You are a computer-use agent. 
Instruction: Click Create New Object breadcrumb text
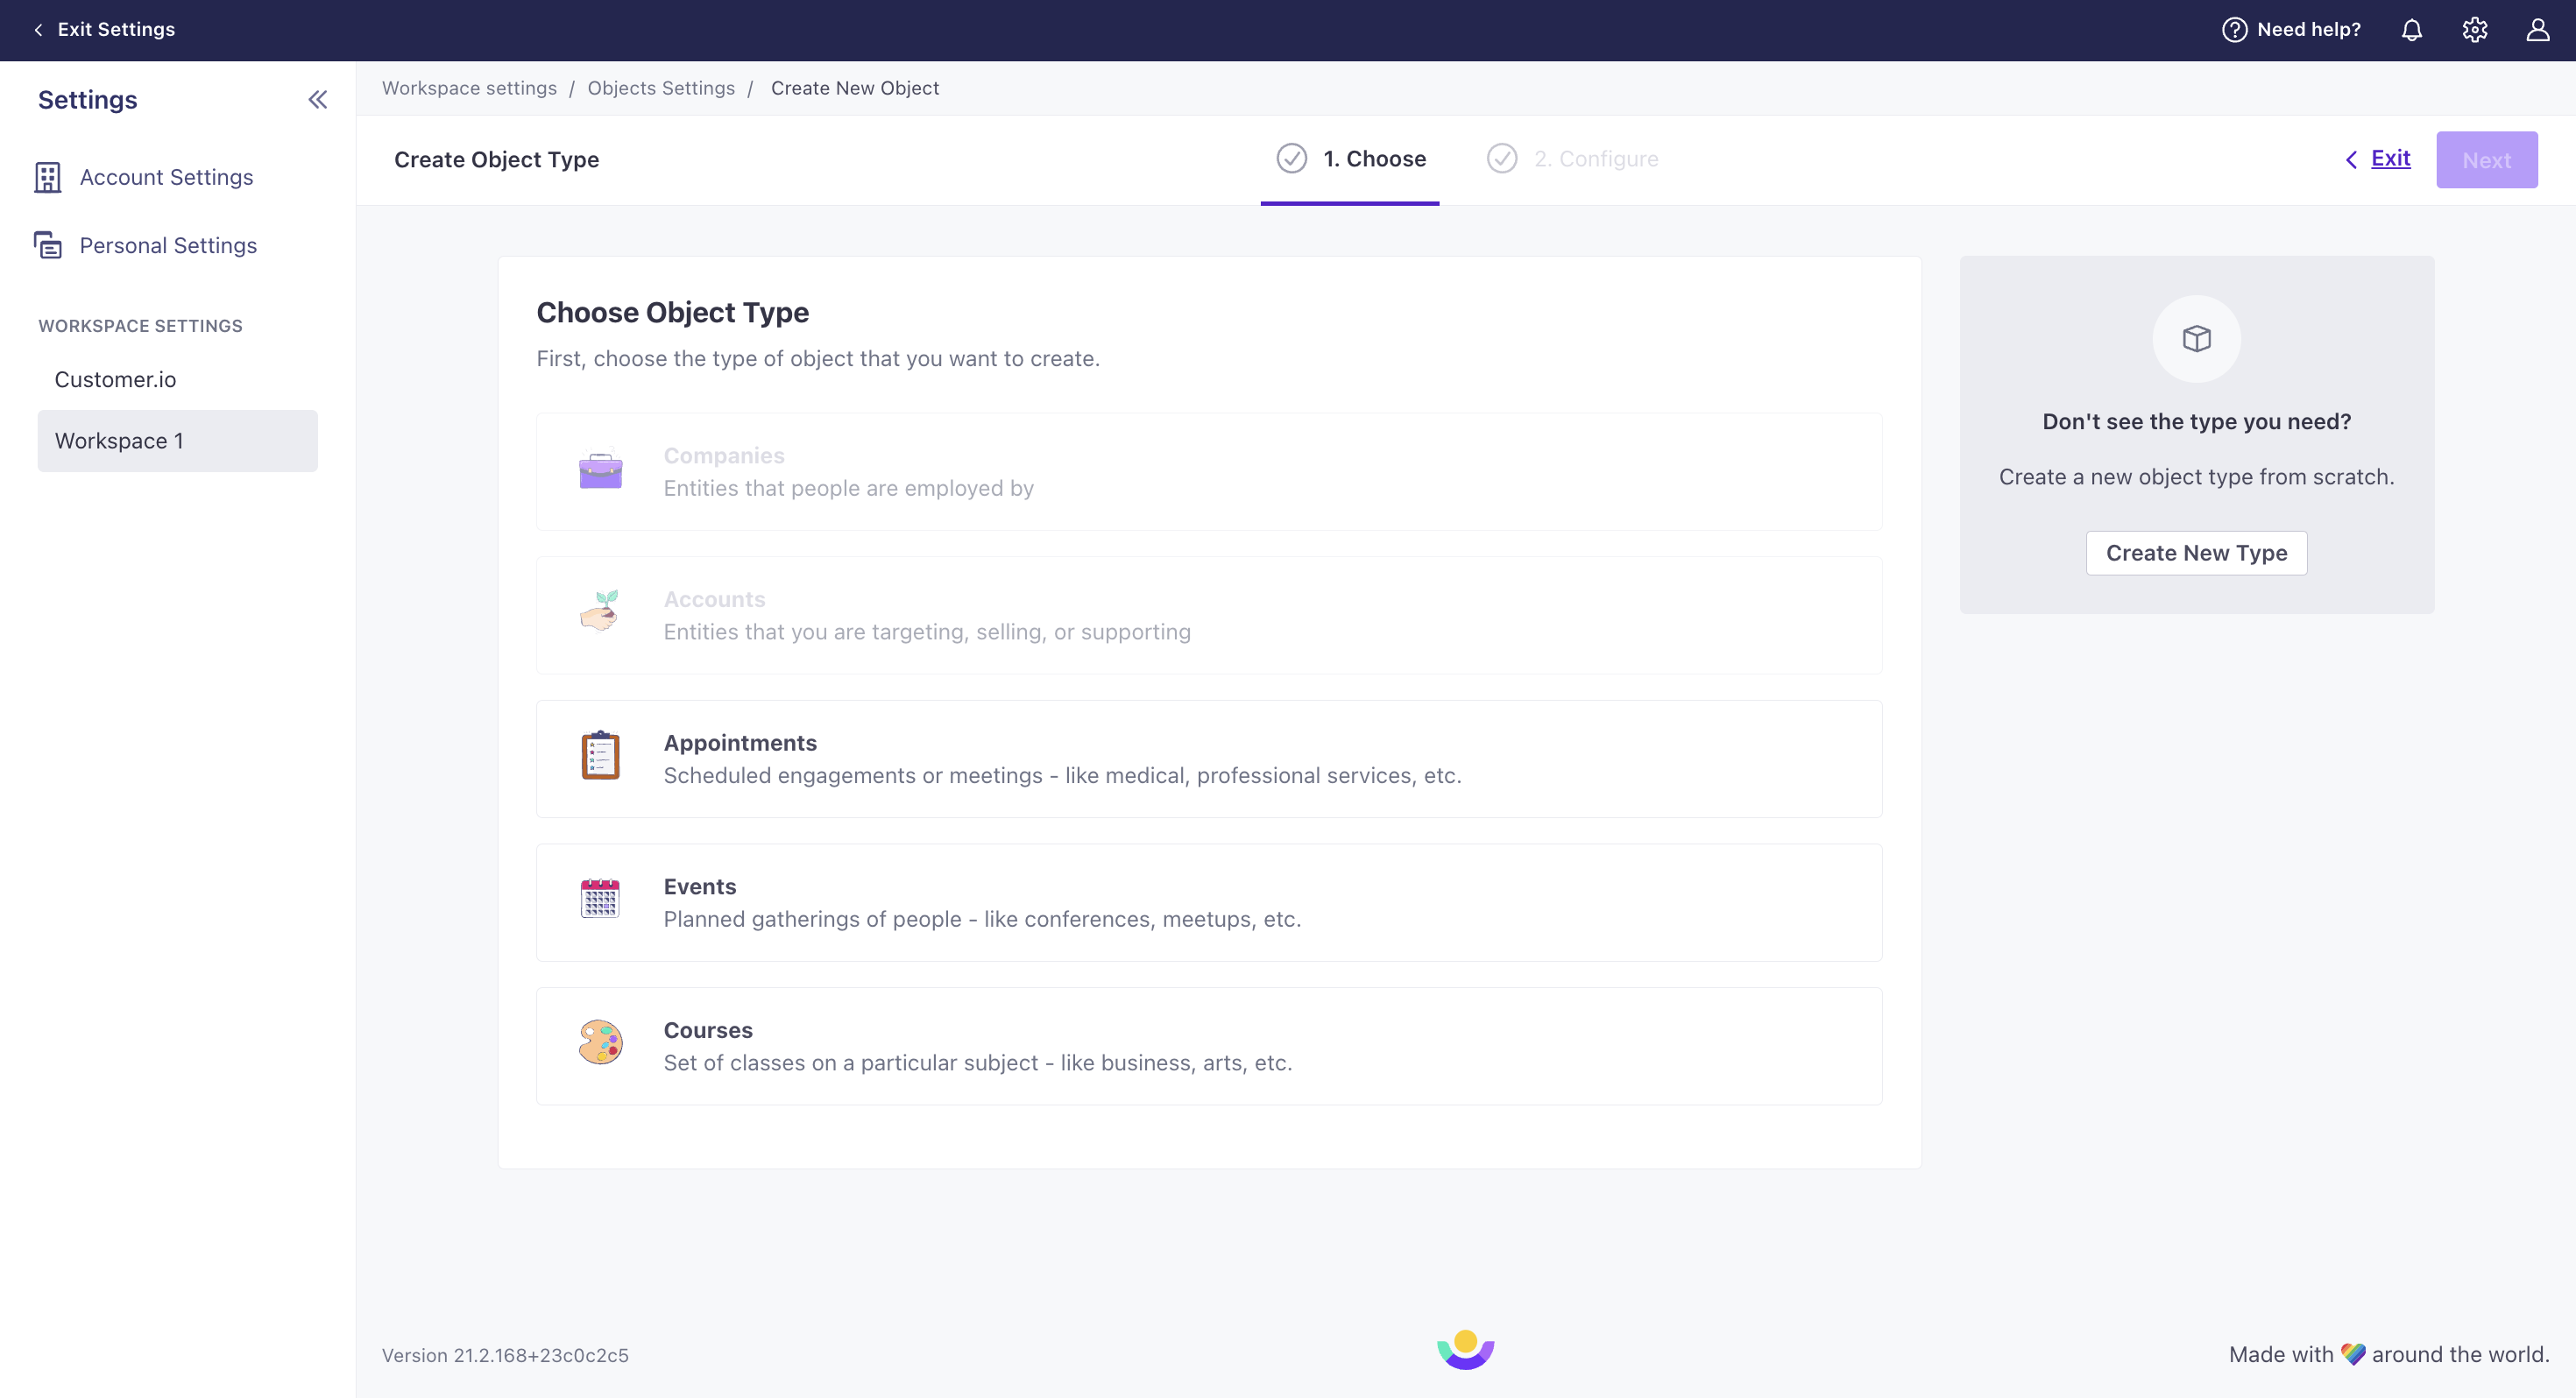coord(854,88)
